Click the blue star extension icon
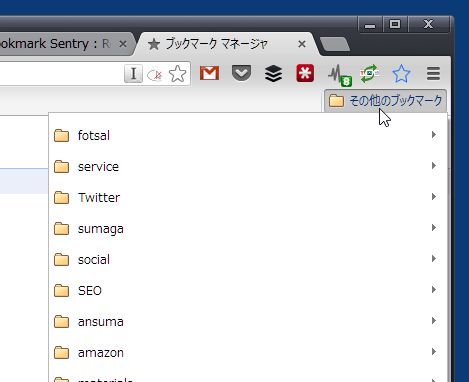 [401, 74]
